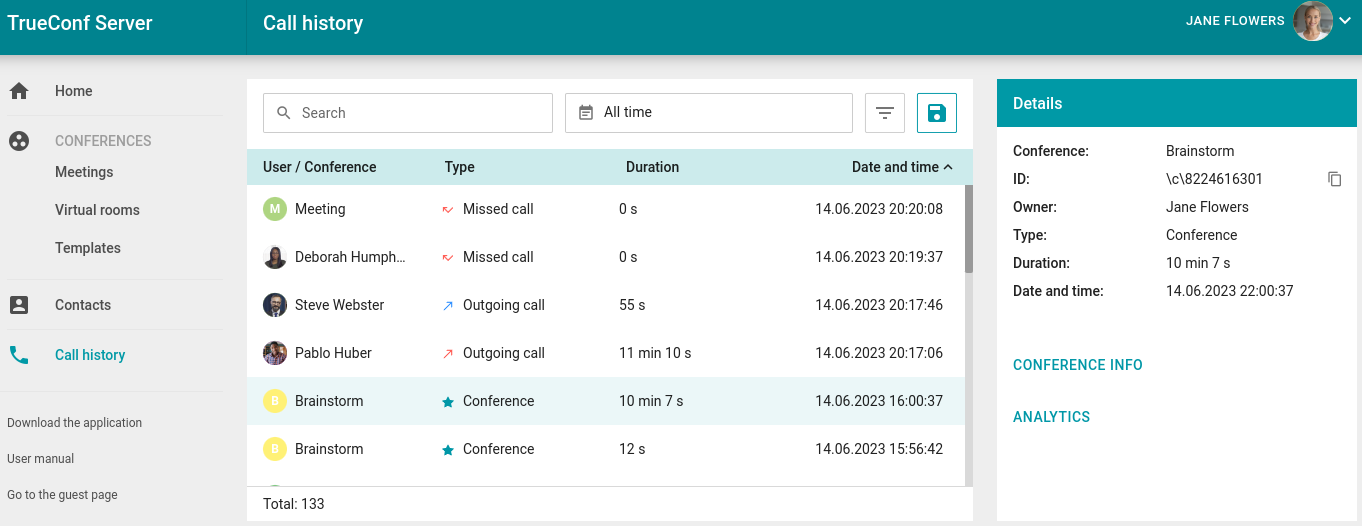
Task: Select the Deborah Humph… call row
Action: click(605, 257)
